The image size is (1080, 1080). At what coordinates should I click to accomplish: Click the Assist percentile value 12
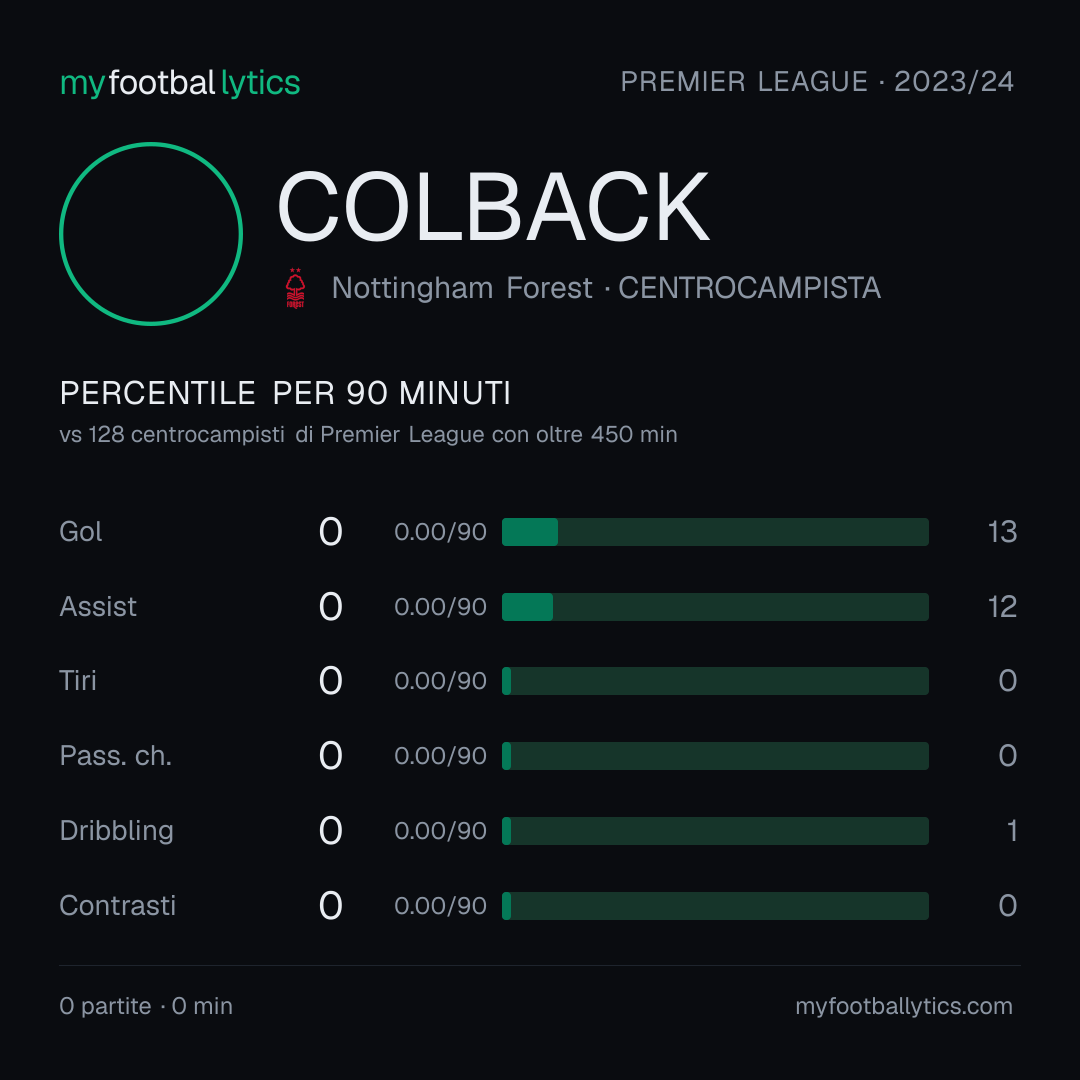point(1002,607)
